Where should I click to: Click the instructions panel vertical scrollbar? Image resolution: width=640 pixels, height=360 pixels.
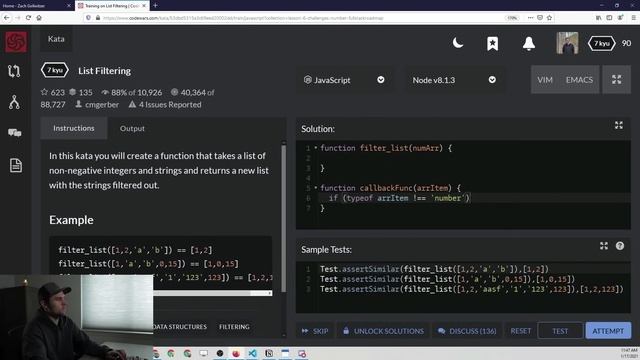(284, 220)
